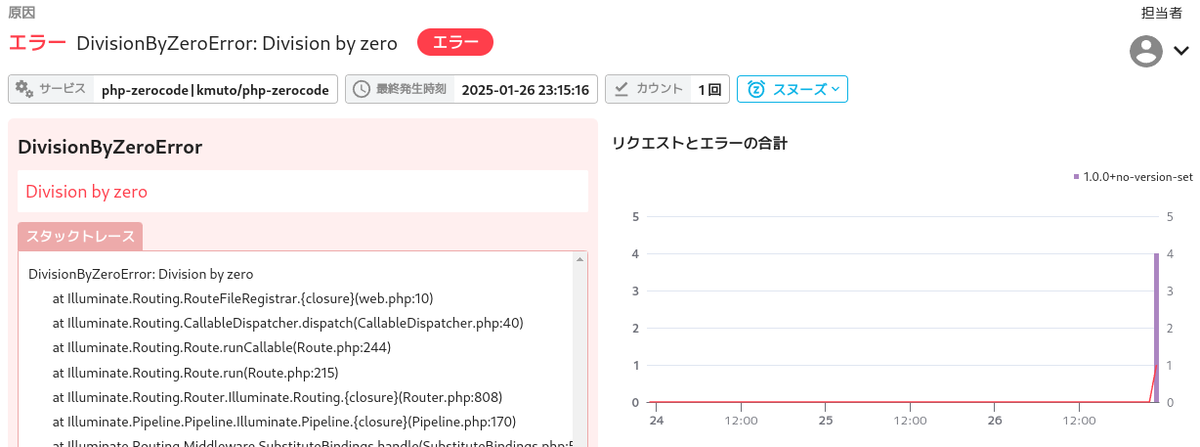
Task: Click the clock icon beside 最終発生時刻
Action: [x=362, y=89]
